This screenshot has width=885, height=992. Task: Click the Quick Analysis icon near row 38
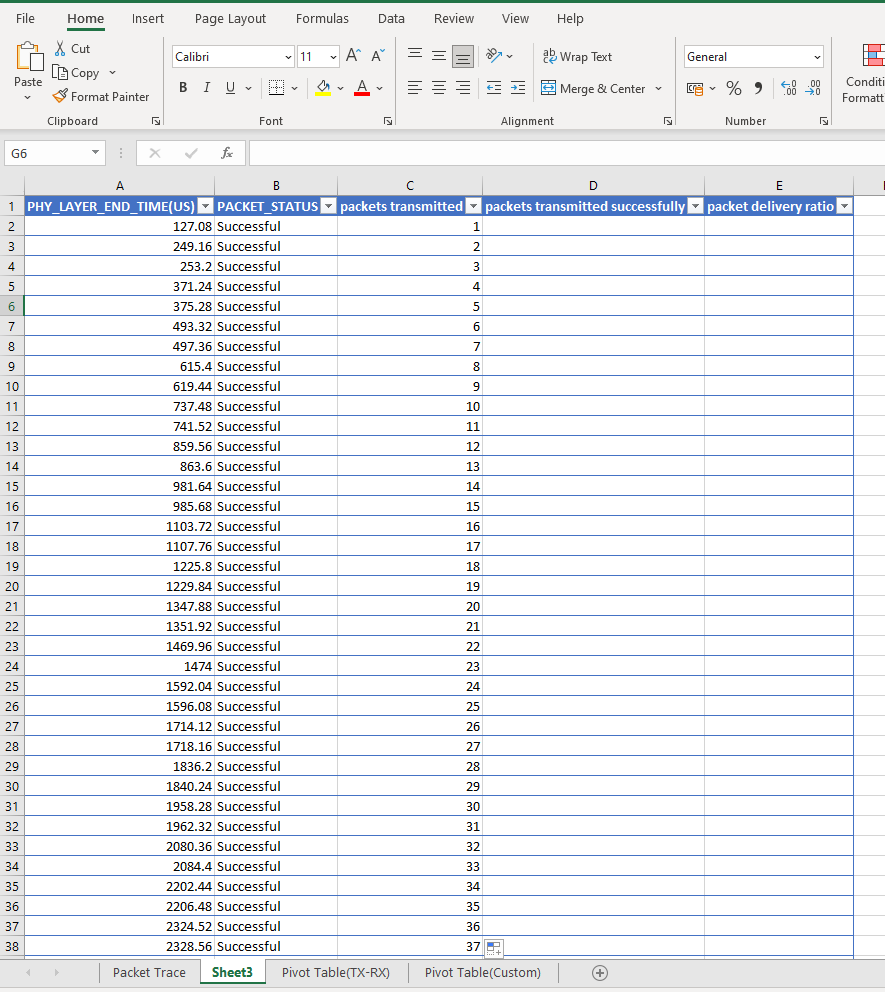coord(494,948)
